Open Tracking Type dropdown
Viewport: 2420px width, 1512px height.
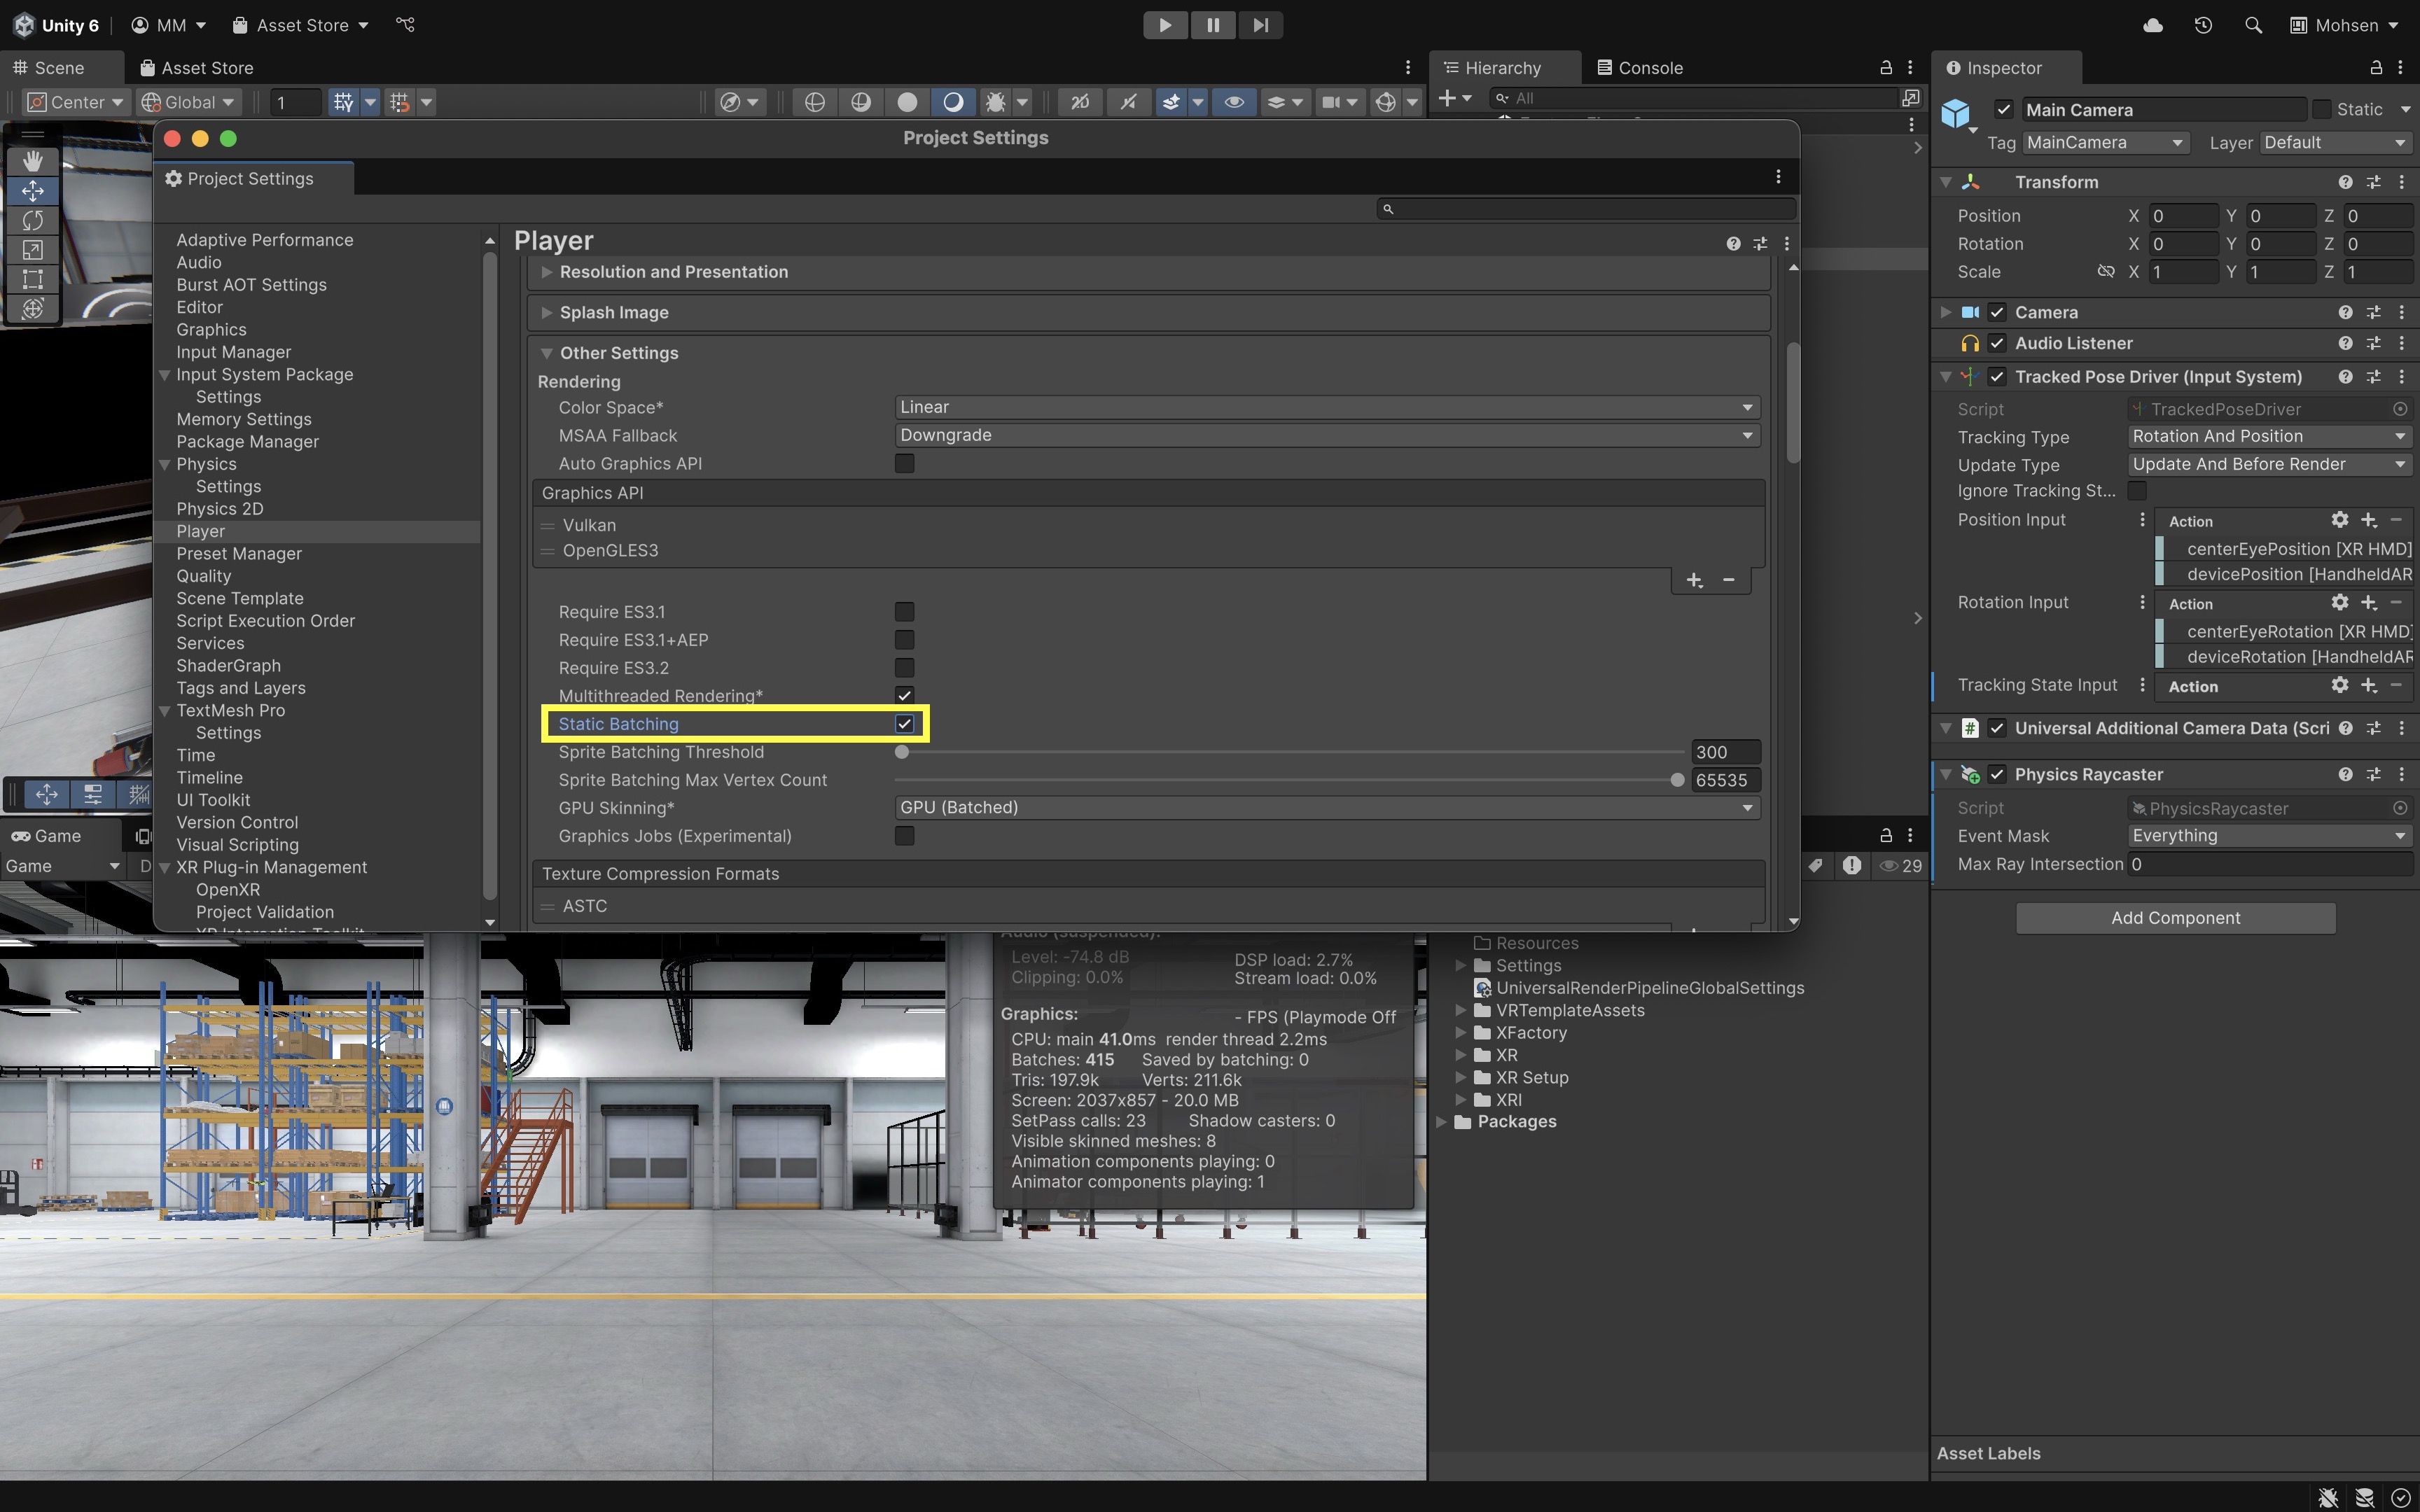2269,436
